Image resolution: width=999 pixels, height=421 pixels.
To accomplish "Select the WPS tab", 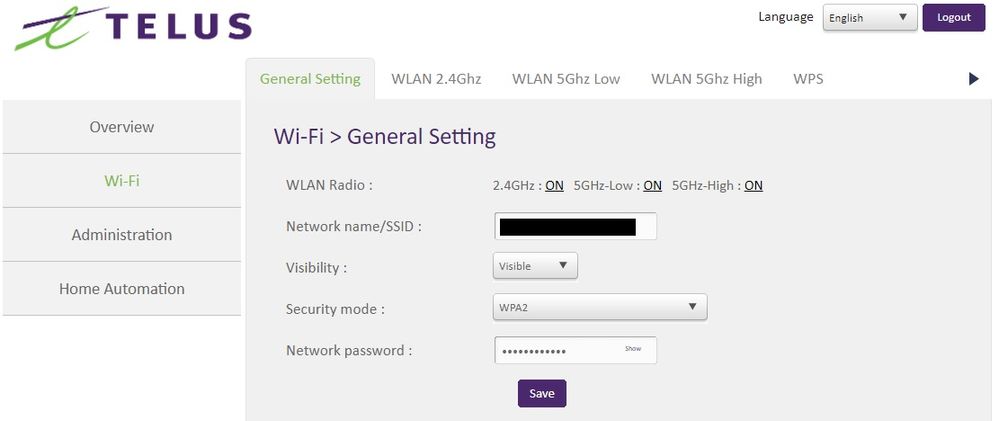I will tap(808, 79).
